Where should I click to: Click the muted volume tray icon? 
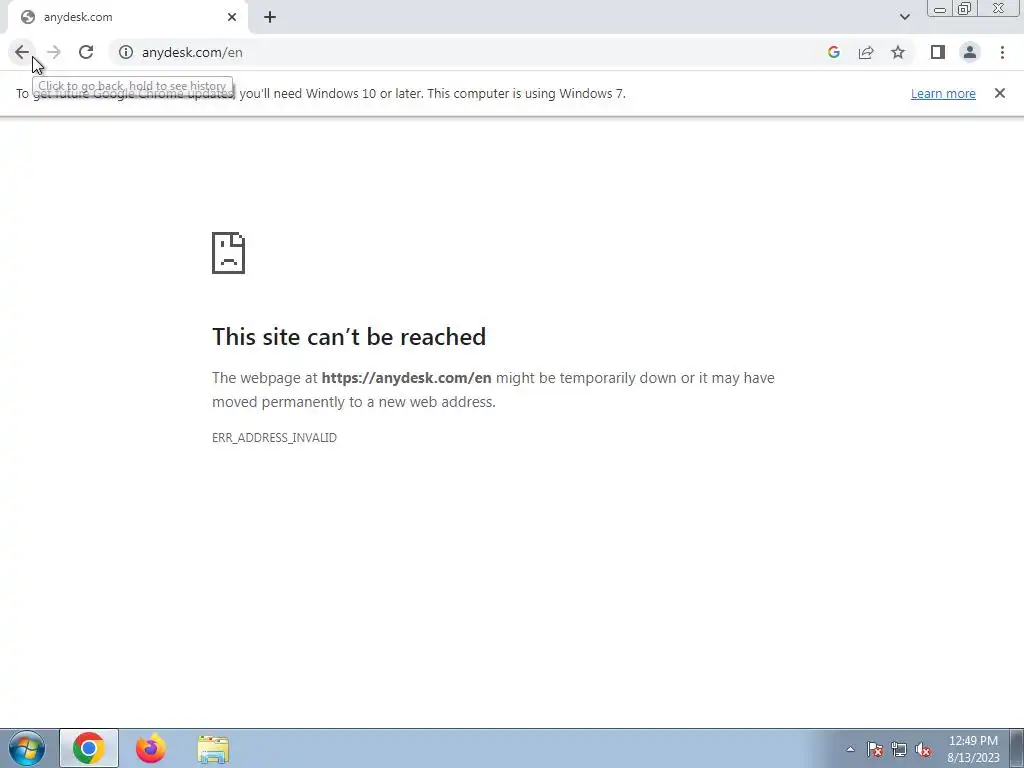pos(923,749)
